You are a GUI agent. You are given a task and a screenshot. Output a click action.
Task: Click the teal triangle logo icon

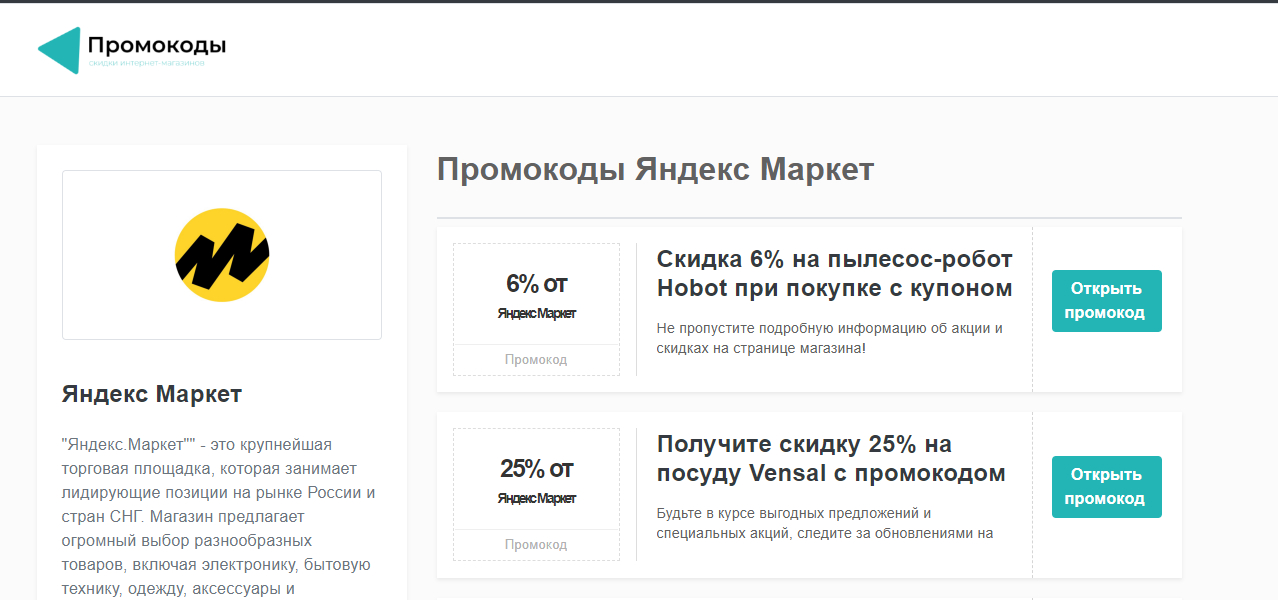pyautogui.click(x=59, y=50)
